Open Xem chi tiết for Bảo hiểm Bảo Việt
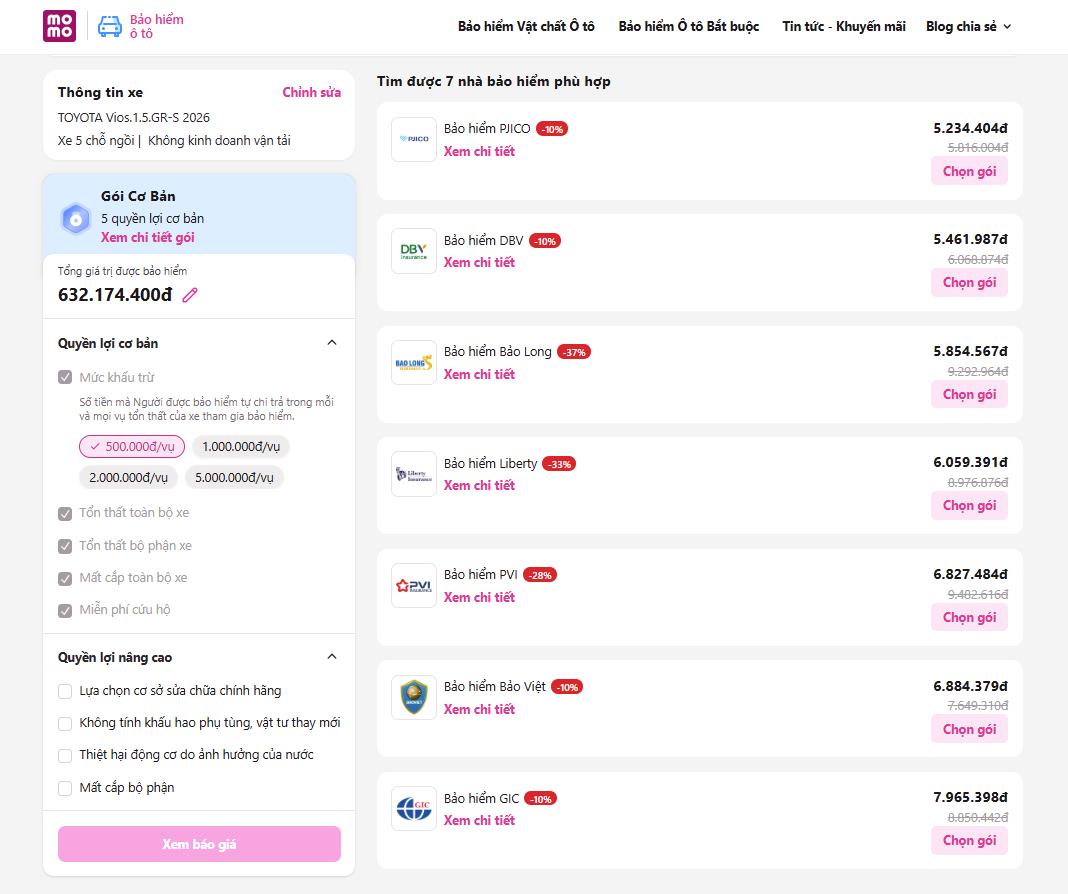 pyautogui.click(x=479, y=709)
